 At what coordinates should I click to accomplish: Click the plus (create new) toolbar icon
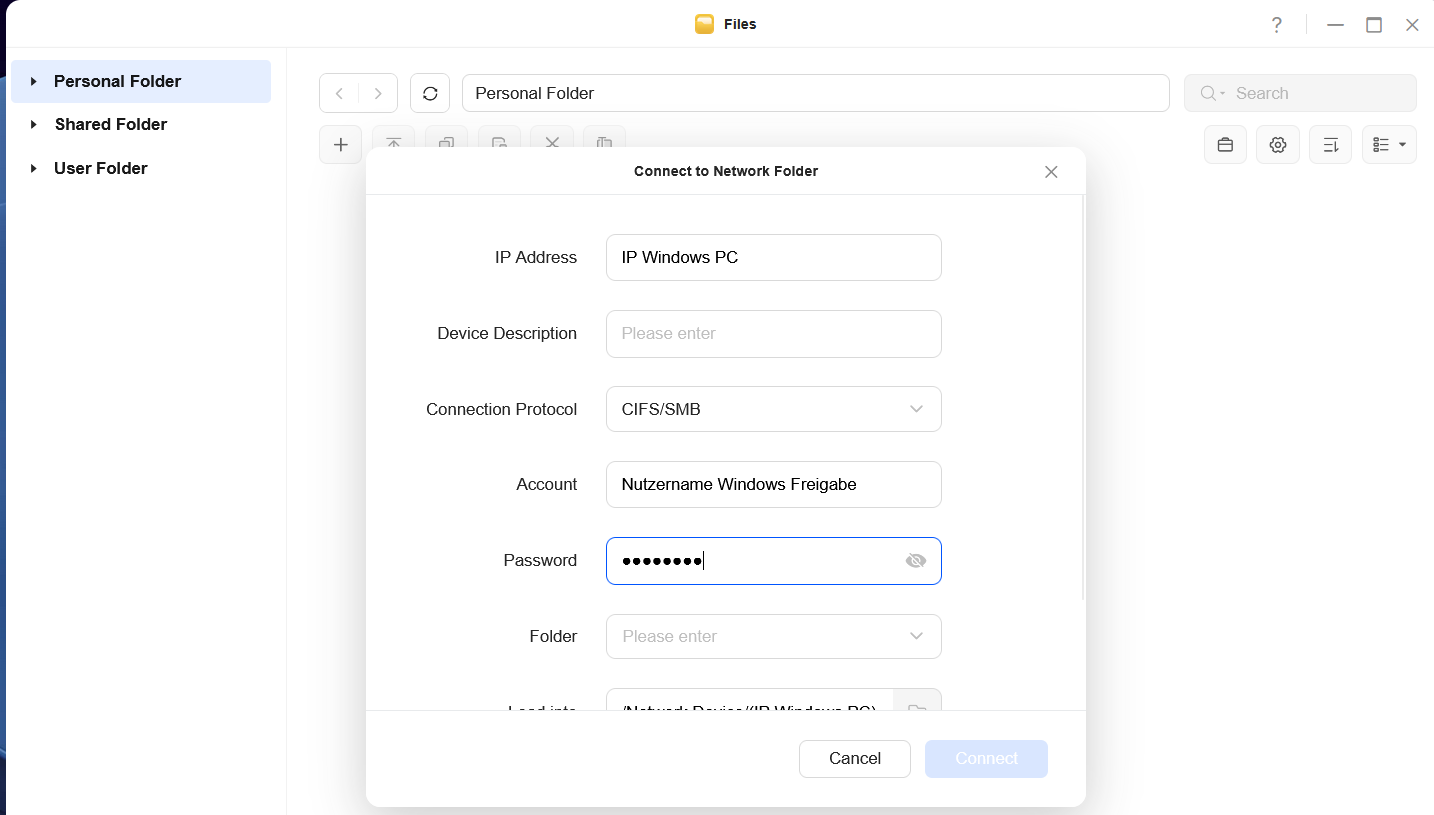click(x=340, y=145)
